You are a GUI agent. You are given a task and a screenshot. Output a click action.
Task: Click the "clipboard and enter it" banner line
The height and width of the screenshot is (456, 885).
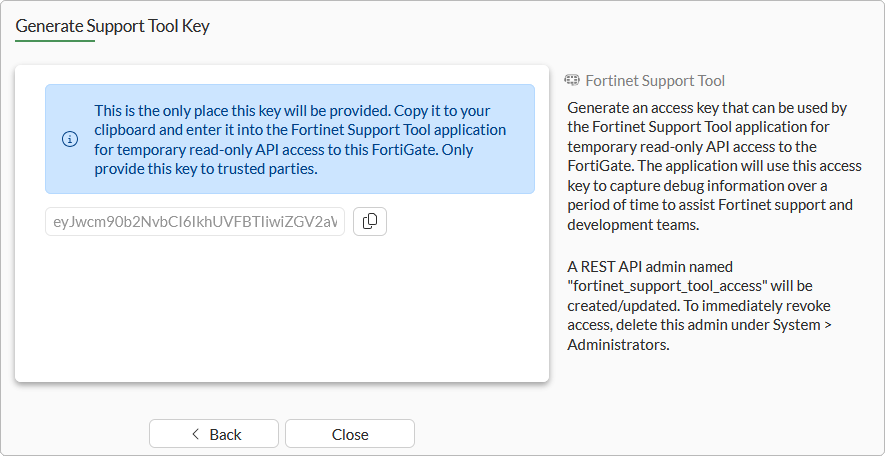coord(292,130)
